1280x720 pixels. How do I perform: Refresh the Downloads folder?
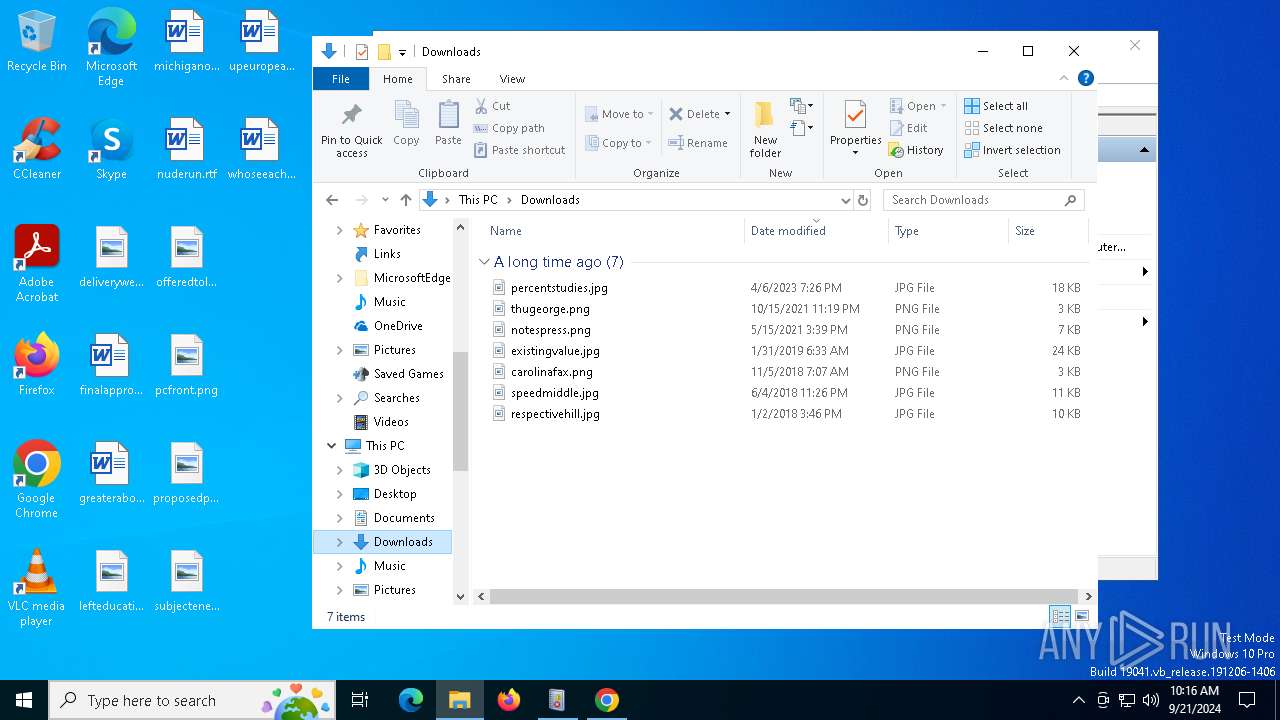pos(863,200)
